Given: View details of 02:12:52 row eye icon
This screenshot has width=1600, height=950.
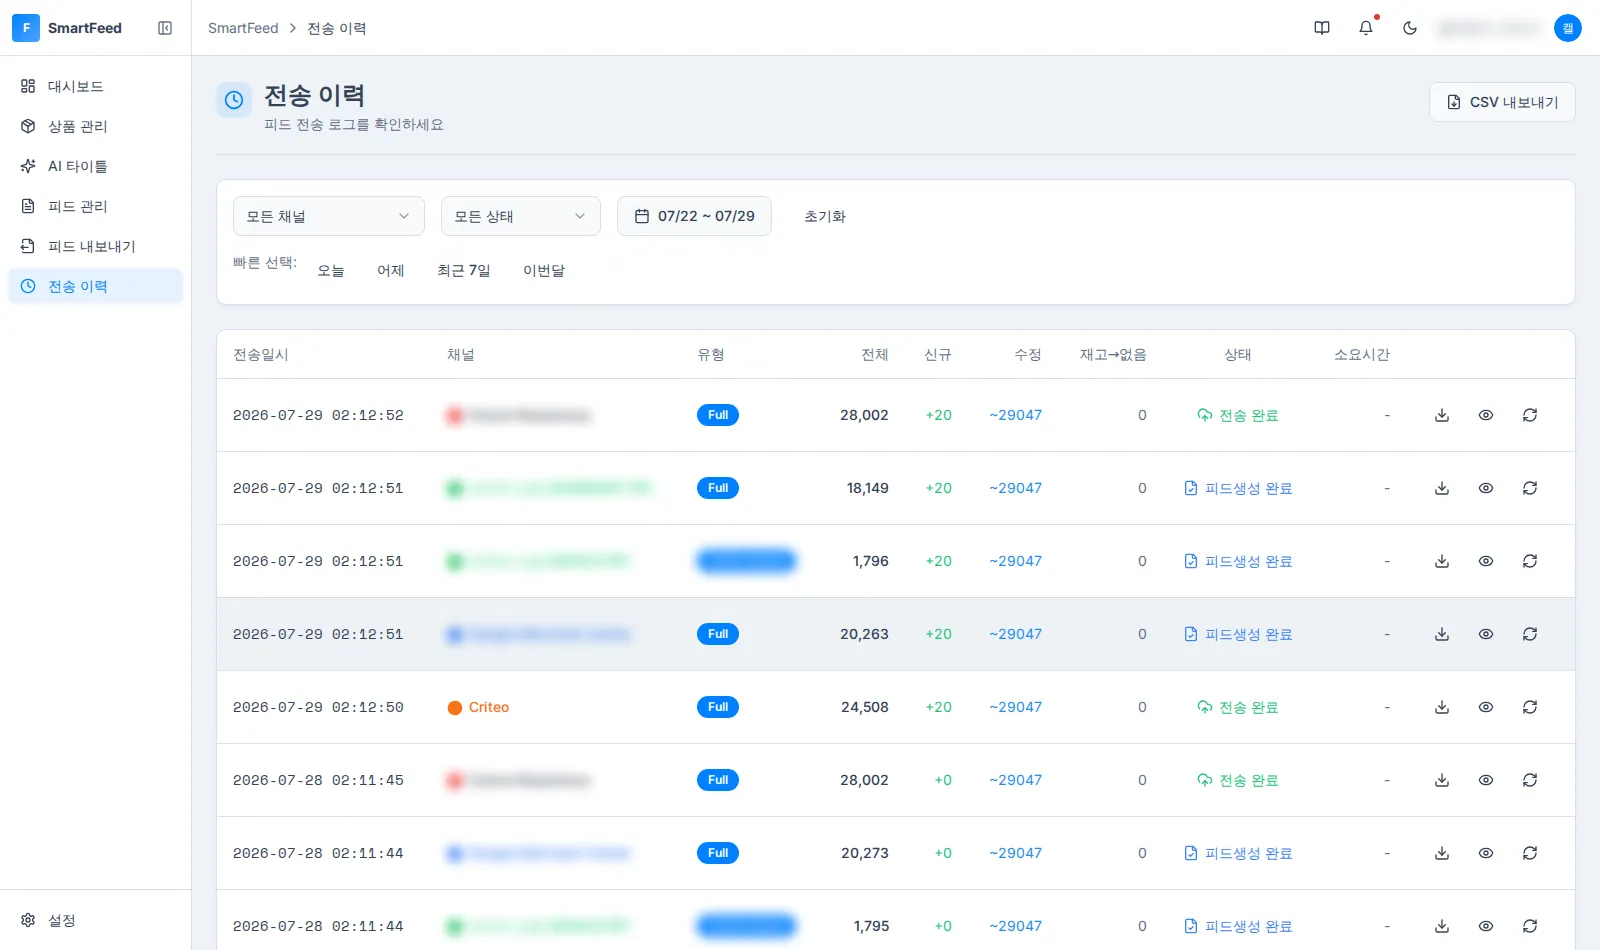Looking at the screenshot, I should [1486, 415].
